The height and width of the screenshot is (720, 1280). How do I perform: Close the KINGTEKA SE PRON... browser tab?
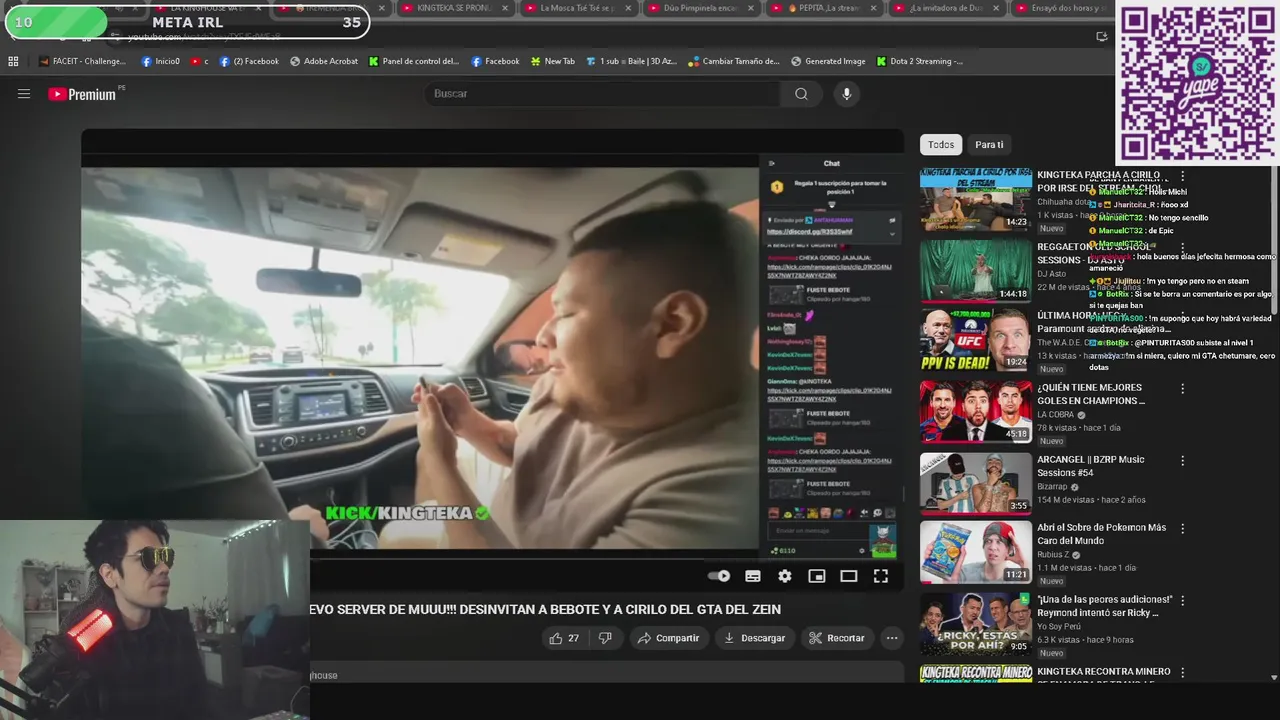pyautogui.click(x=504, y=8)
